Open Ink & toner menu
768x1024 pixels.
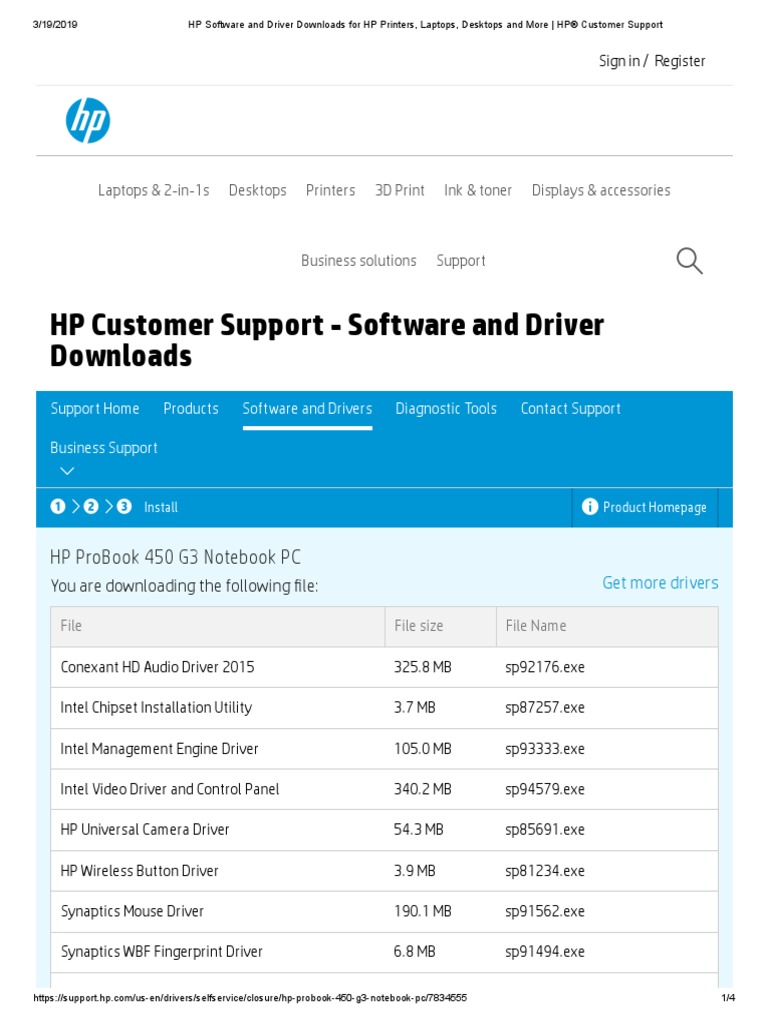point(478,190)
